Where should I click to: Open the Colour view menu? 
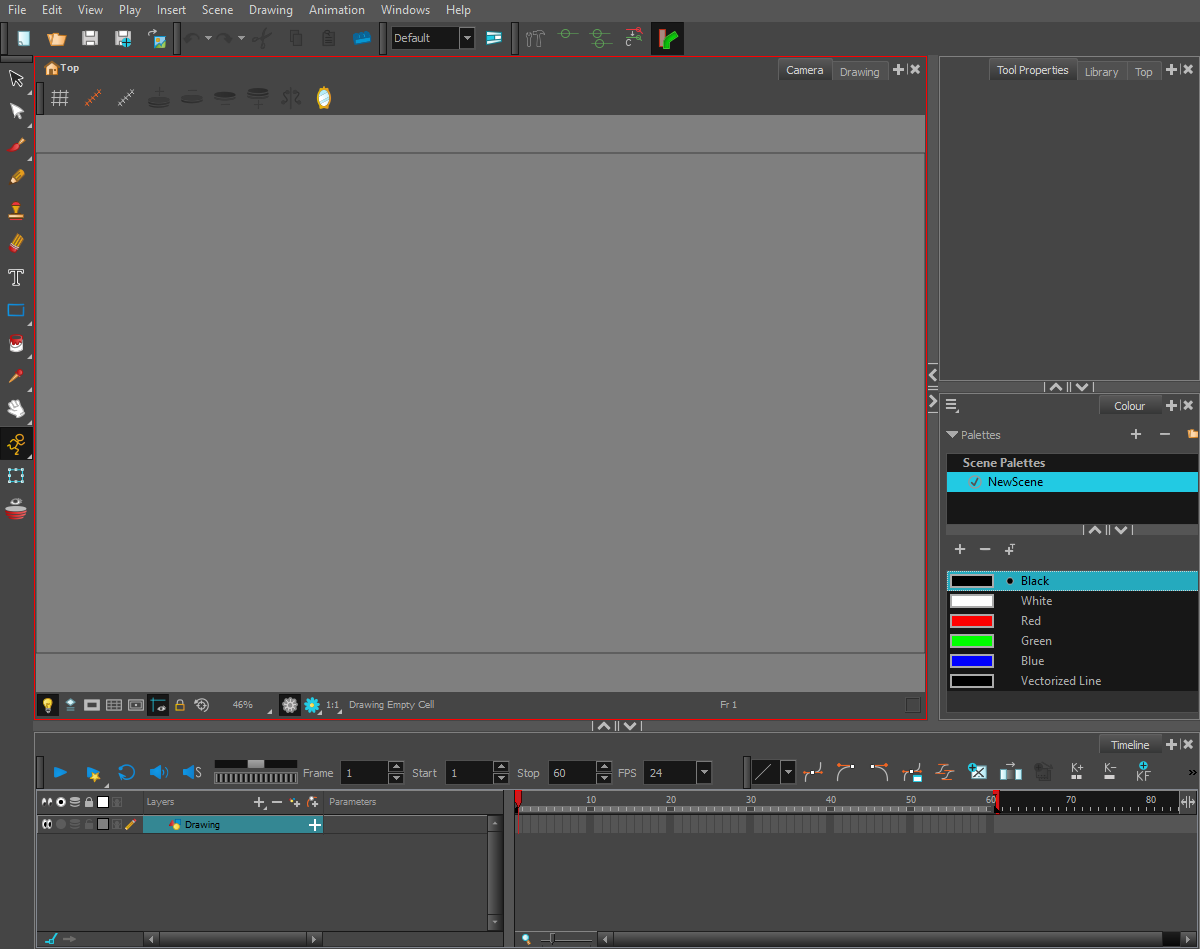pos(951,405)
